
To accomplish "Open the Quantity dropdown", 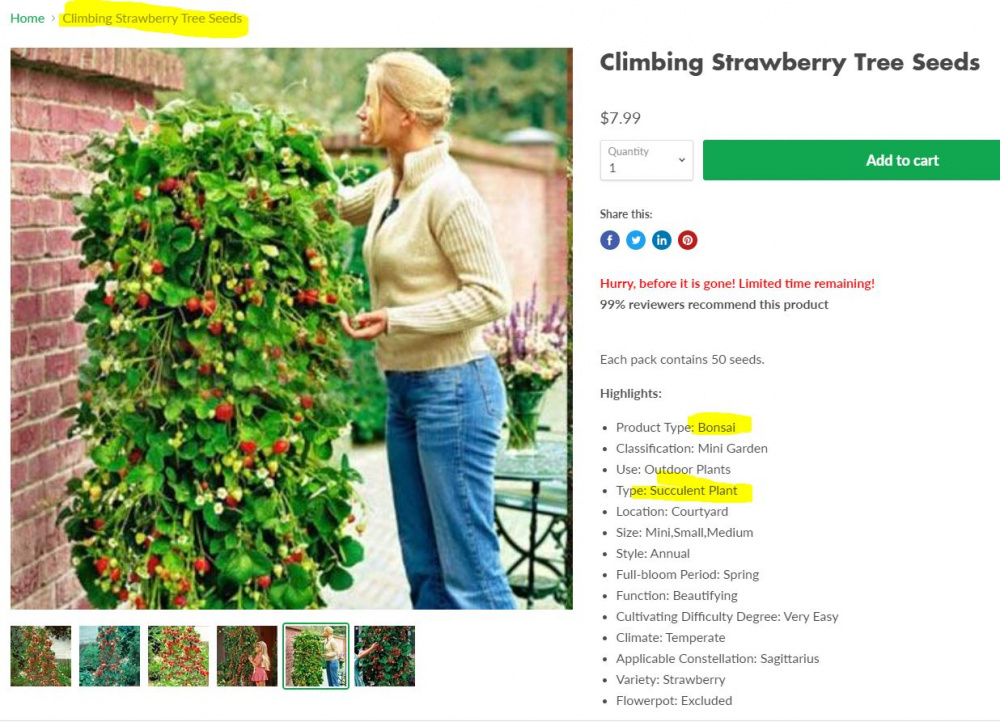I will tap(646, 160).
